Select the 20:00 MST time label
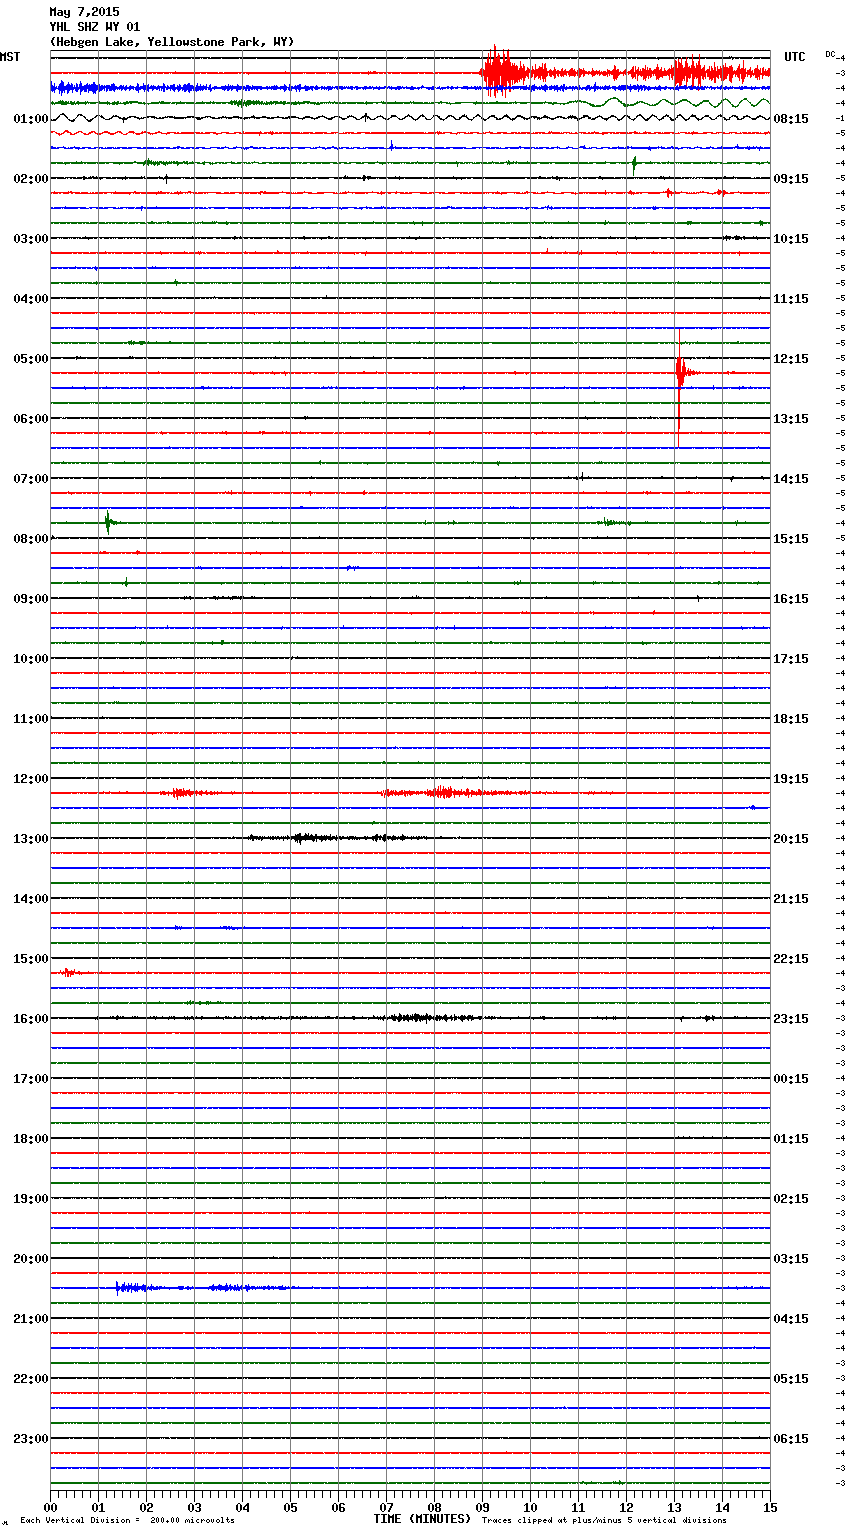 pos(31,1259)
